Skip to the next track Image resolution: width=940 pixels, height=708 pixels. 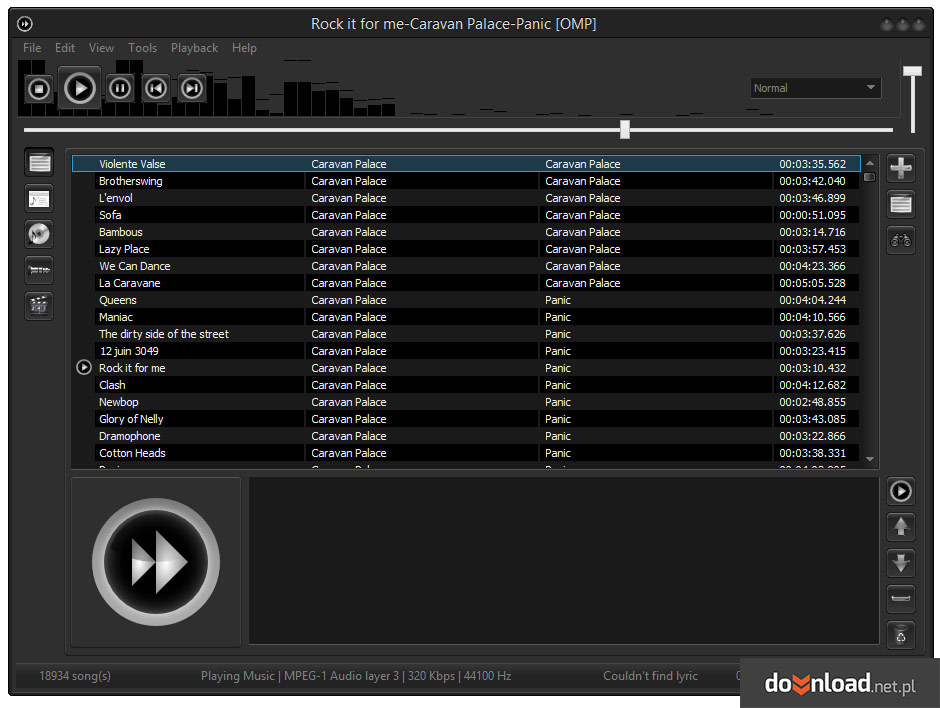coord(192,89)
